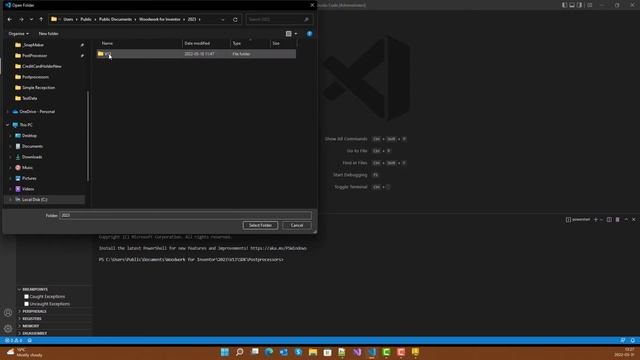Select Music under This PC
640x360 pixels.
[x=27, y=168]
